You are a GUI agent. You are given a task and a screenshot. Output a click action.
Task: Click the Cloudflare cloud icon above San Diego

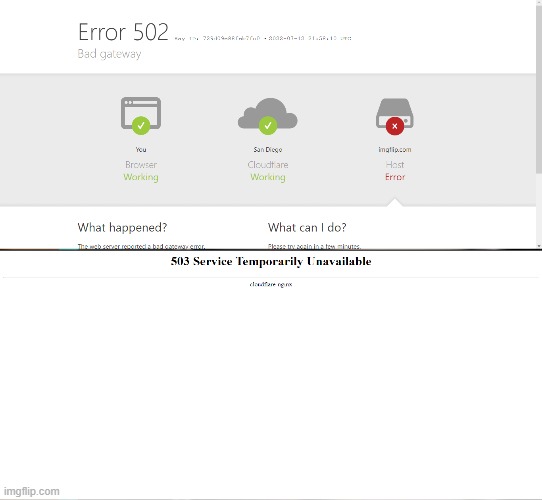click(268, 116)
